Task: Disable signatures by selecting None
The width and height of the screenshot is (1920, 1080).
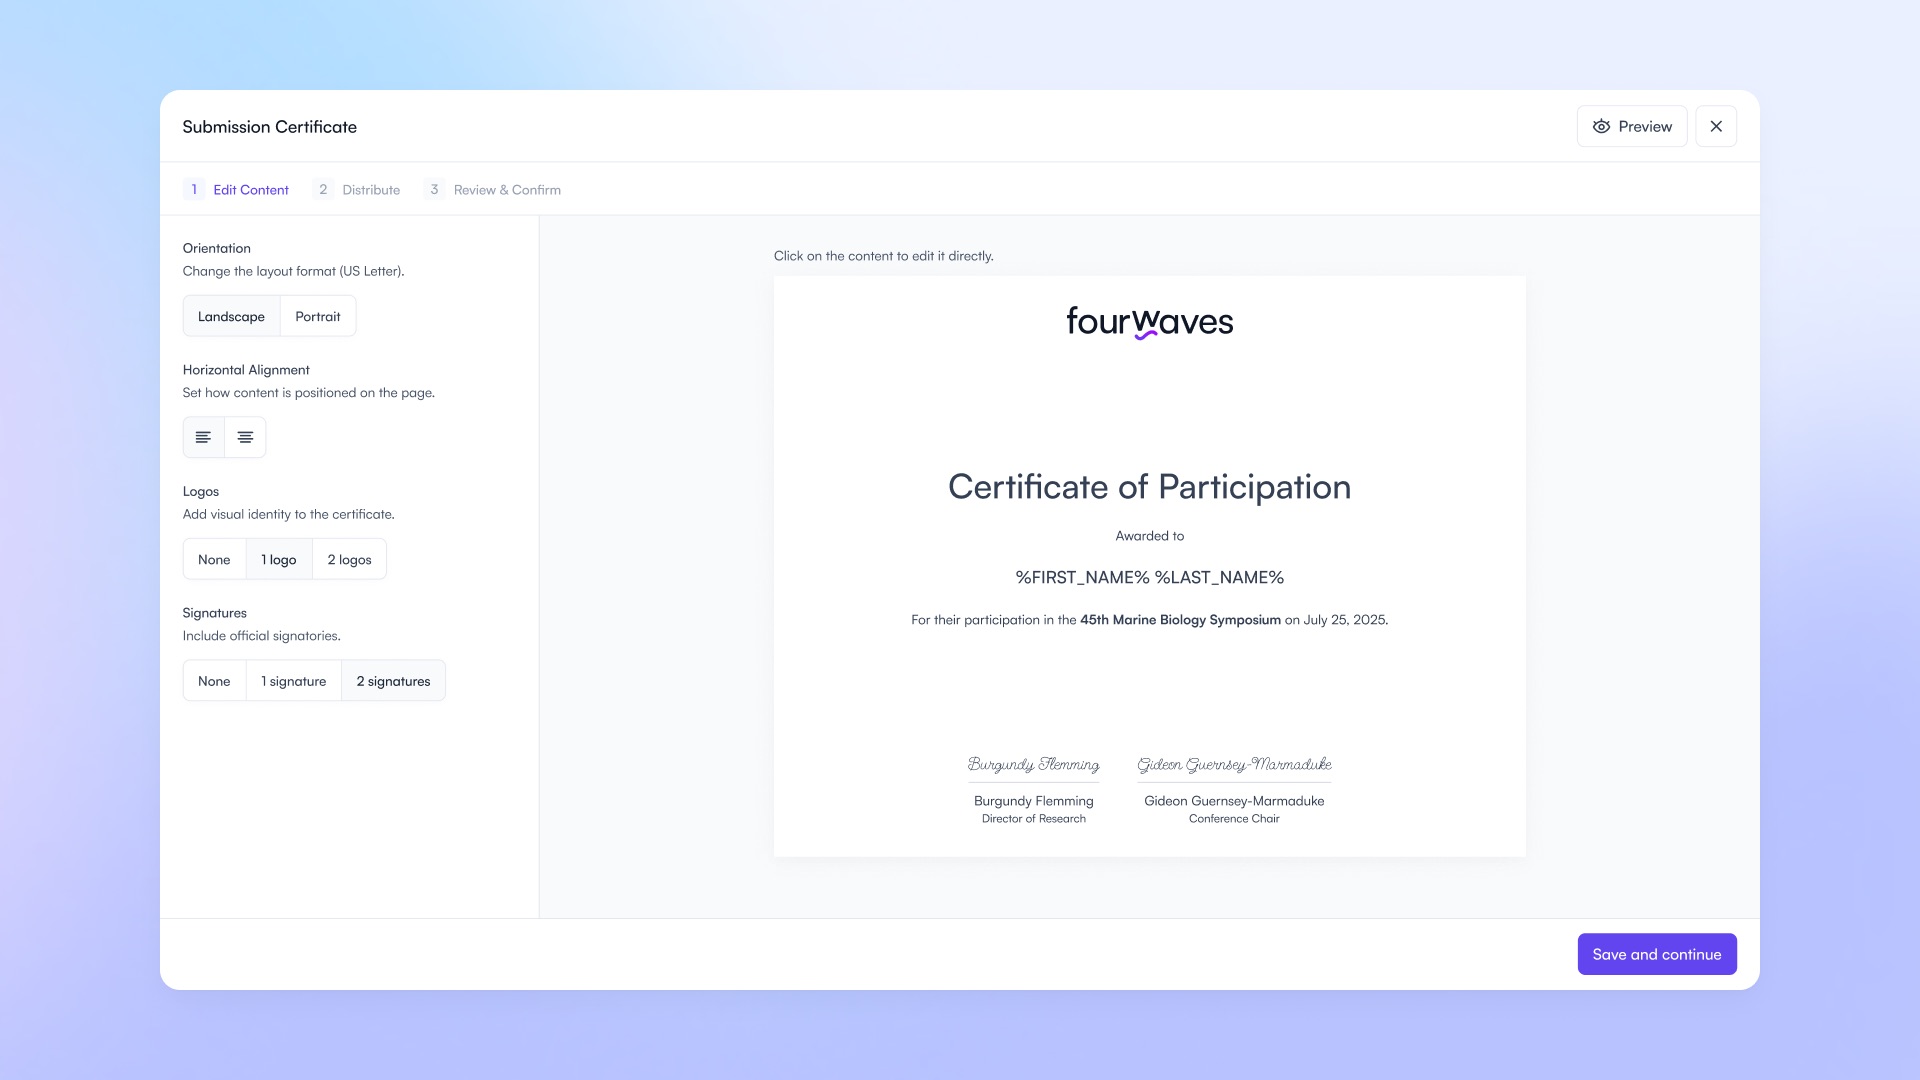Action: coord(214,680)
